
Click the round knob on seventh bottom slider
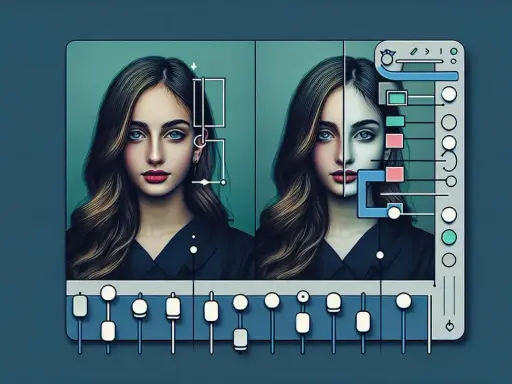(x=272, y=300)
